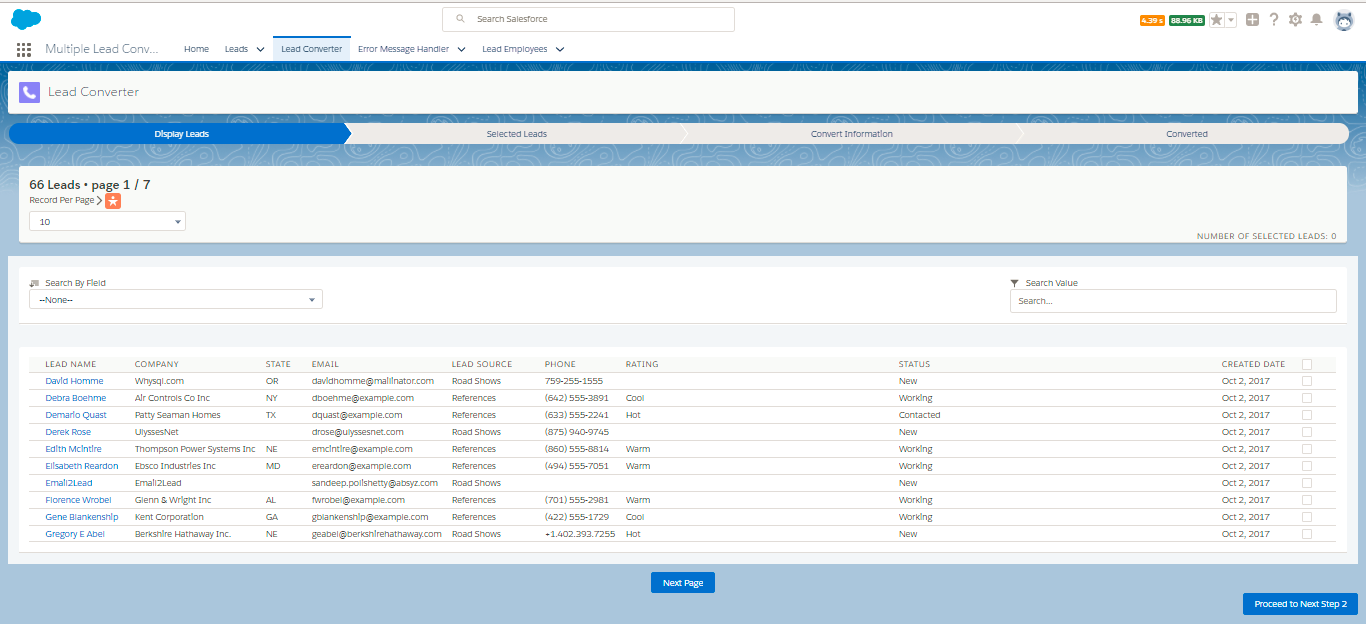Open the help question mark icon
Screen dimensions: 1366x624
(1274, 19)
